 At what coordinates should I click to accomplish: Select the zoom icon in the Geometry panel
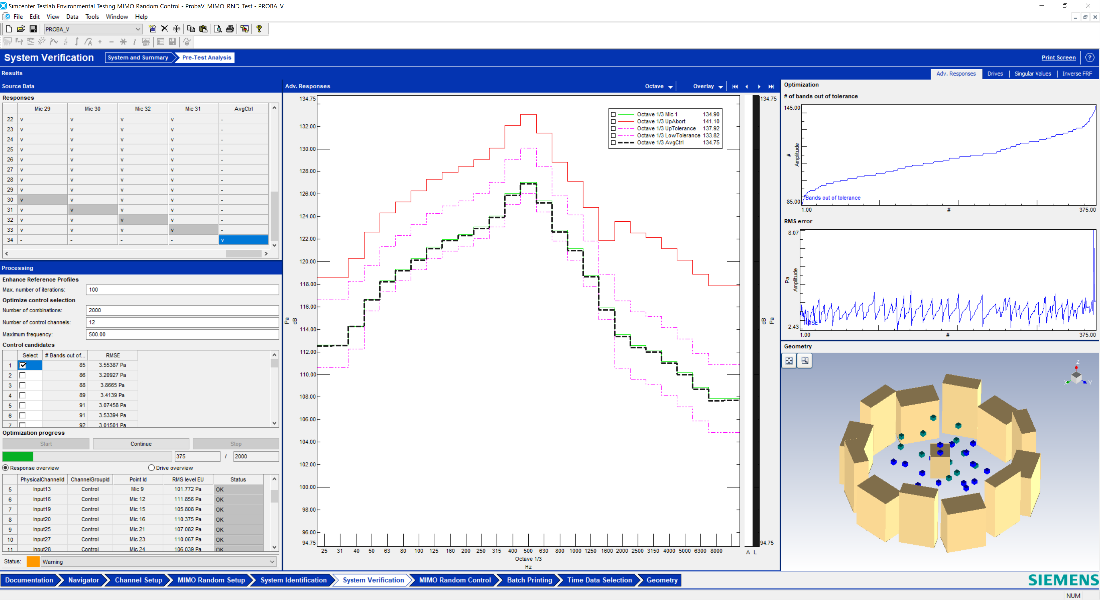click(x=805, y=360)
